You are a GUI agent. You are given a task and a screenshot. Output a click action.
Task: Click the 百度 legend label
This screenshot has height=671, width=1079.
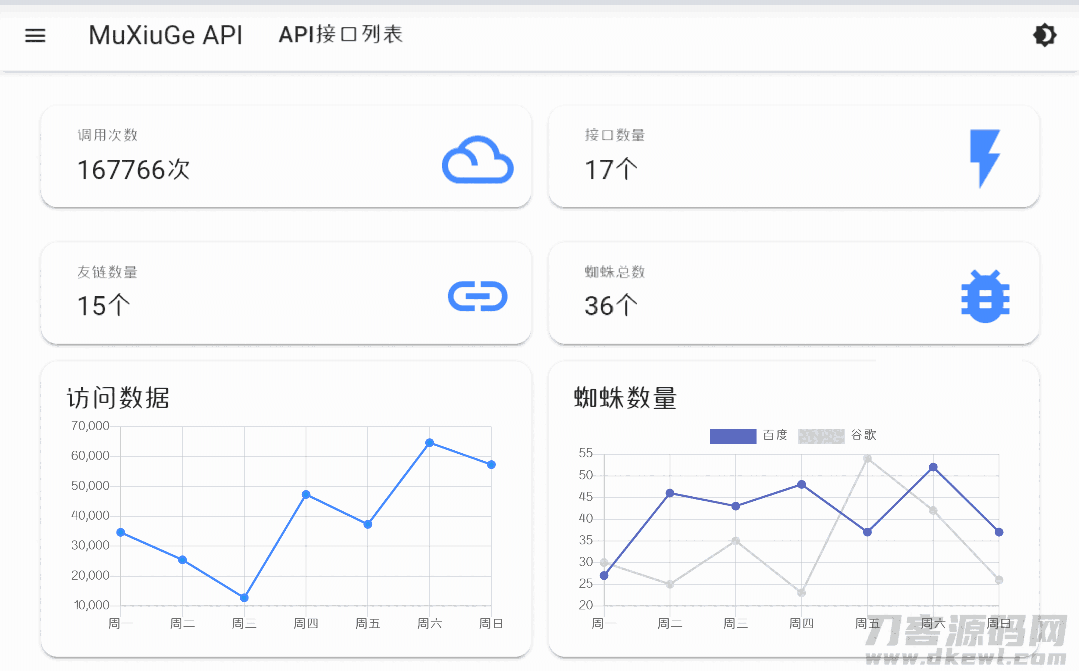tap(775, 435)
